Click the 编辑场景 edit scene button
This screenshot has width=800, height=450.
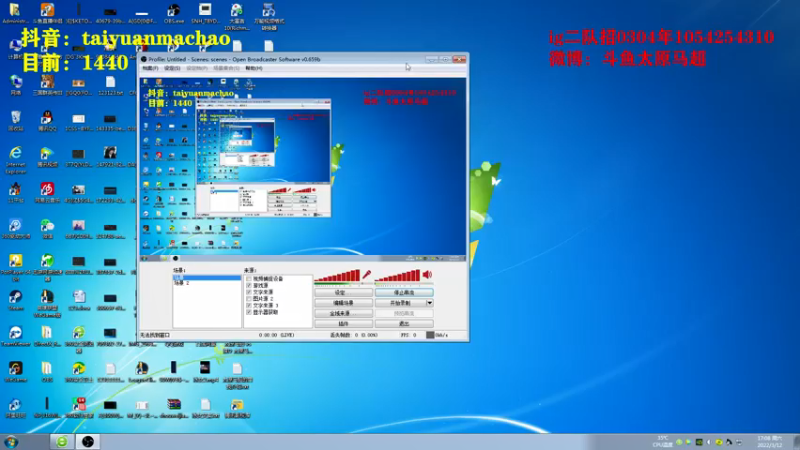point(343,303)
